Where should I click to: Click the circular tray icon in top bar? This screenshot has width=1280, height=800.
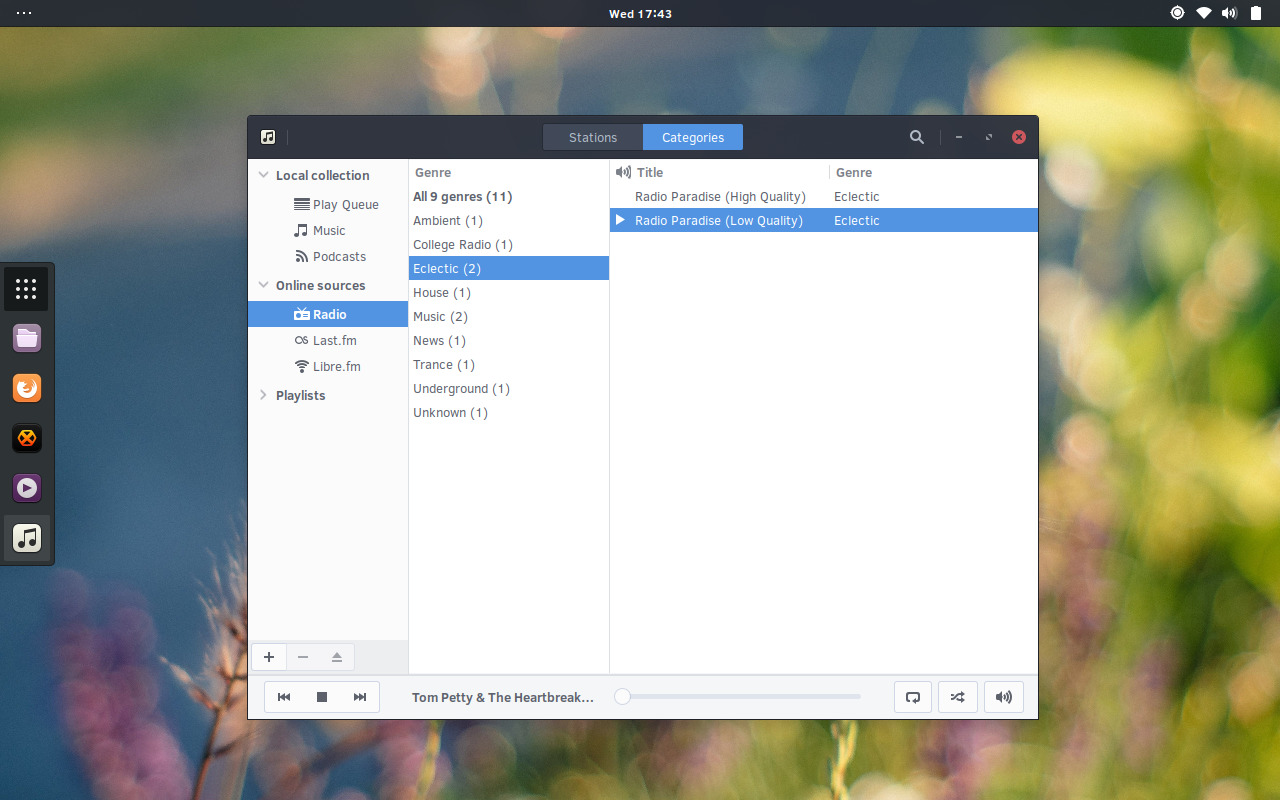(1177, 13)
